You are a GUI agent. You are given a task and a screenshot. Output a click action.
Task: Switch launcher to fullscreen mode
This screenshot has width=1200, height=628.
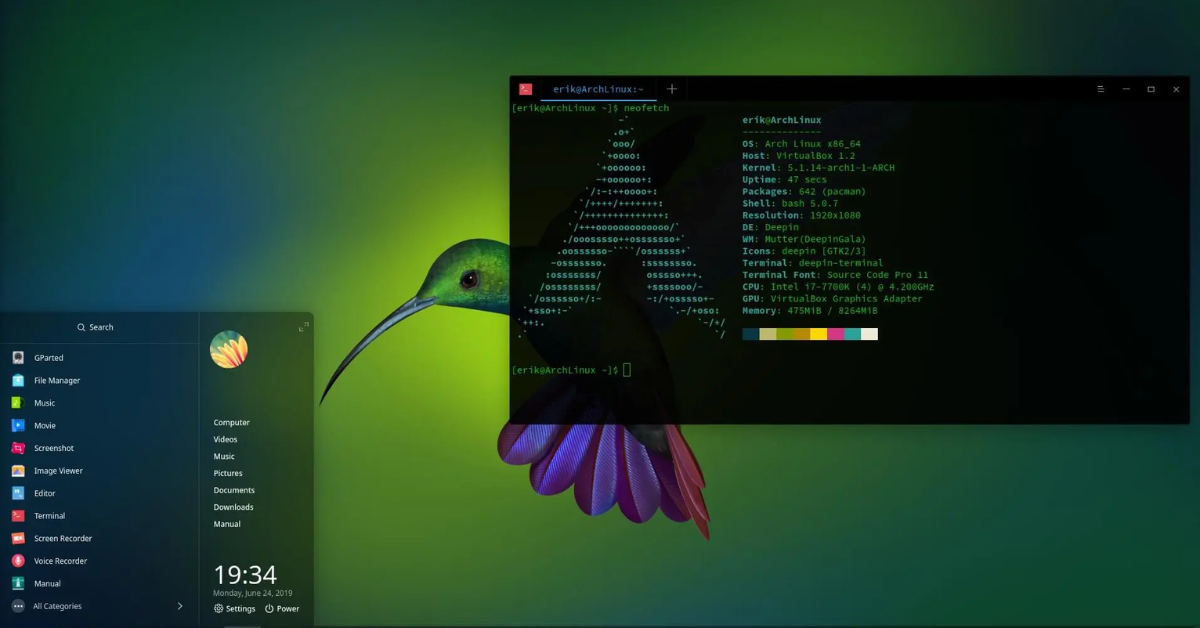tap(303, 327)
